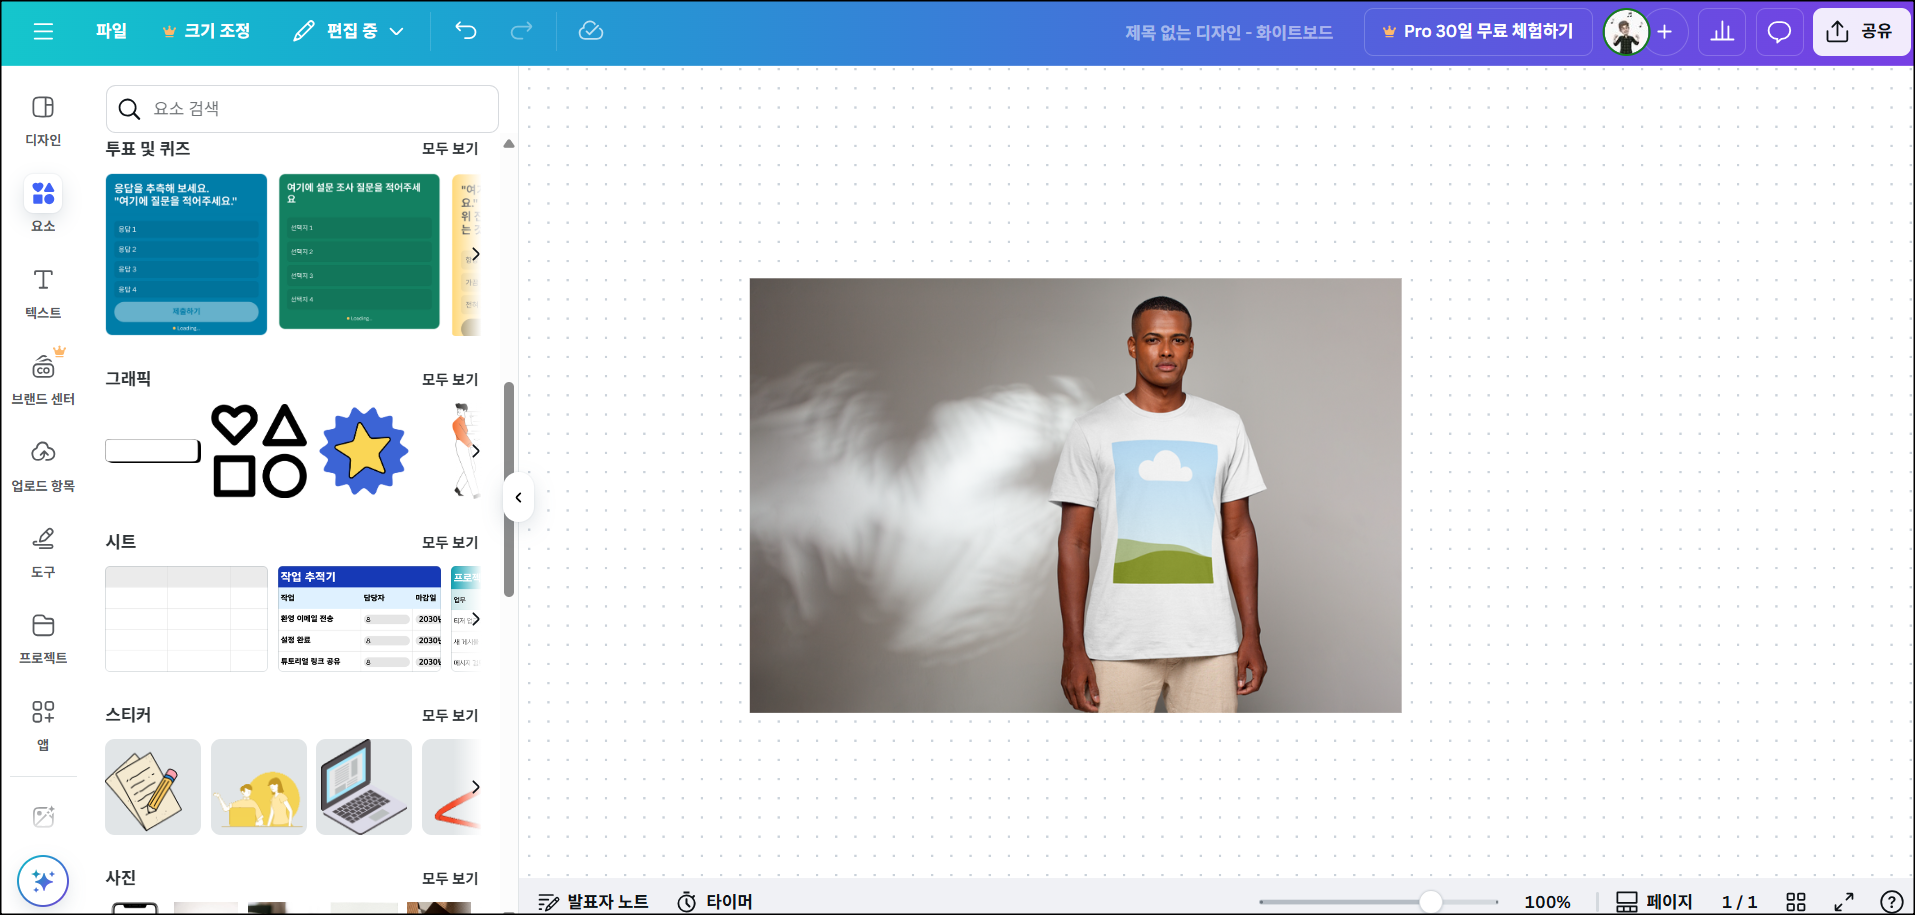Show next items in 시트 row
This screenshot has width=1915, height=915.
click(475, 619)
